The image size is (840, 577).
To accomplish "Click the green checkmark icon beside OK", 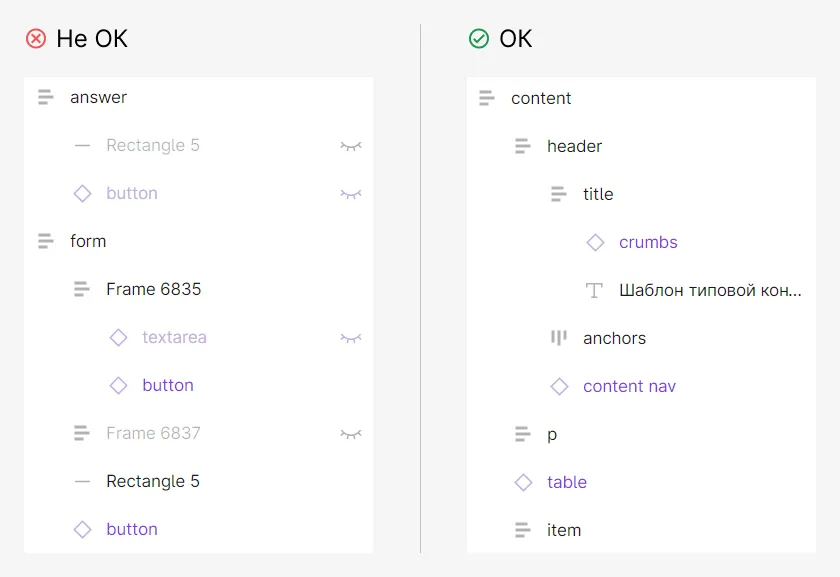I will click(478, 39).
